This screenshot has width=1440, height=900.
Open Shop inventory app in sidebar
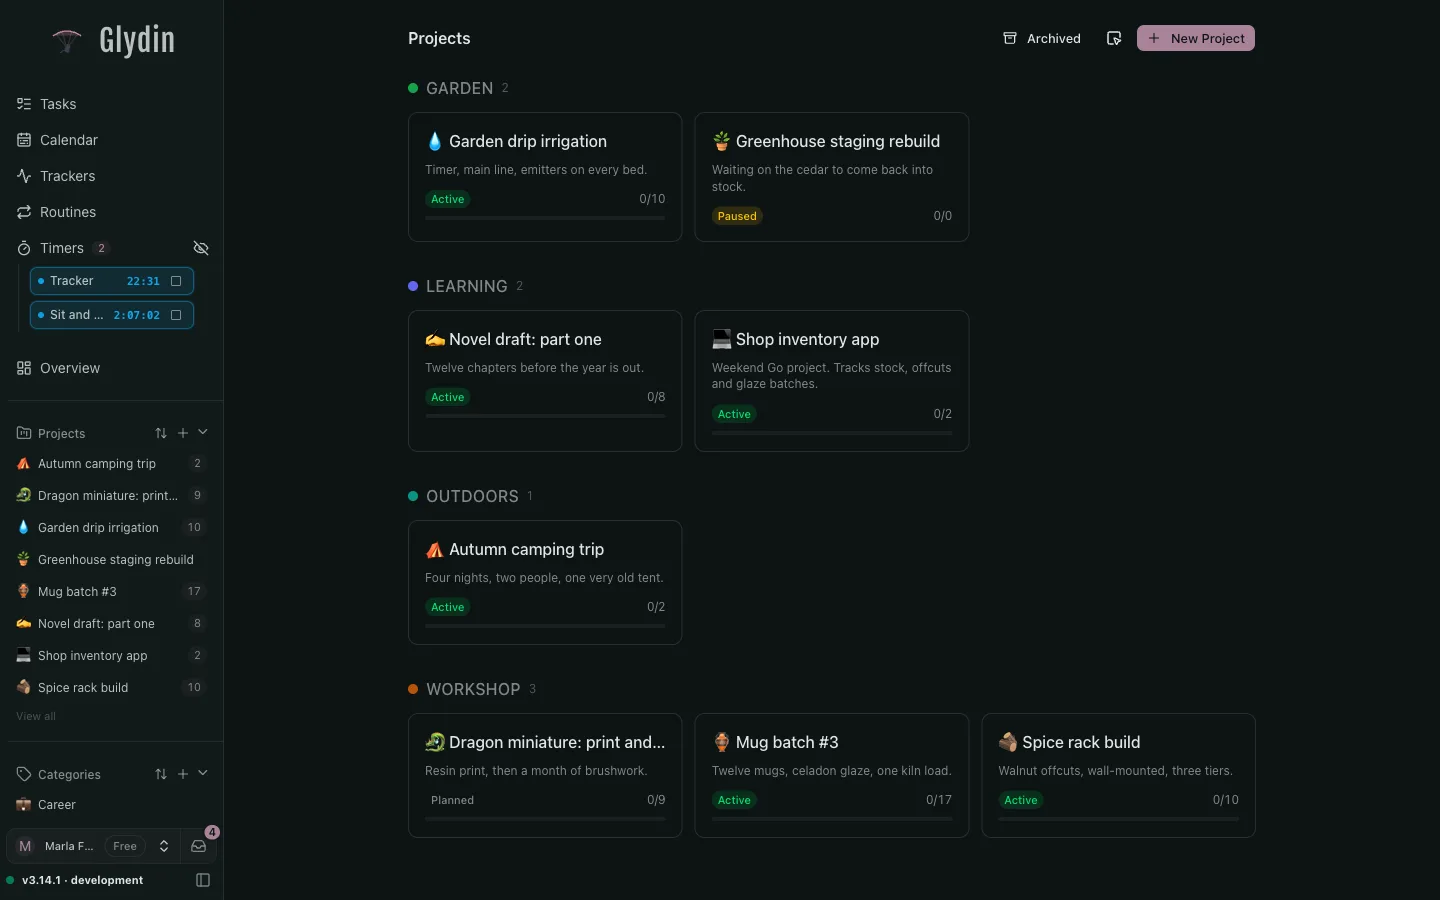point(111,656)
